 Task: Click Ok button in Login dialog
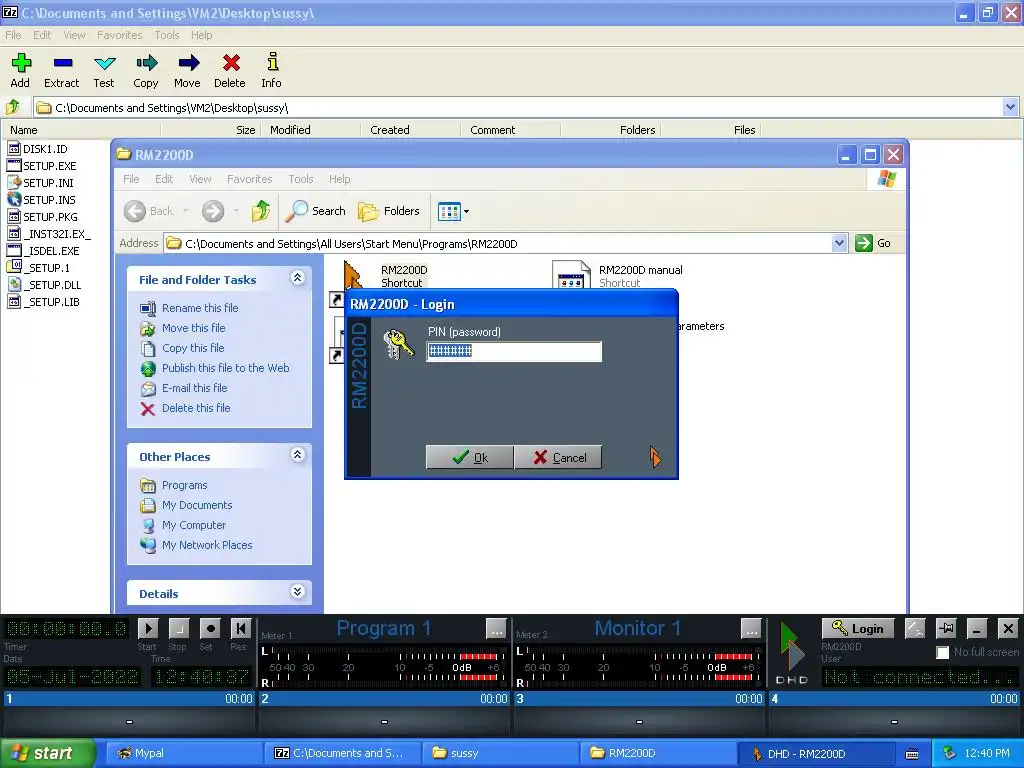point(470,457)
